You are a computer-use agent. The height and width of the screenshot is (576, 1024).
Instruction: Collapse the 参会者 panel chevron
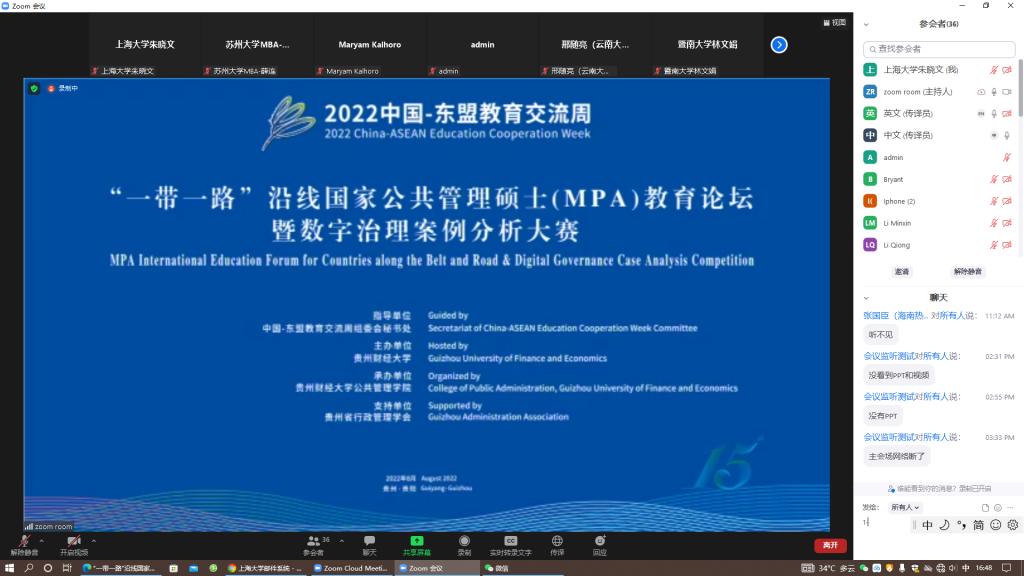[x=866, y=24]
